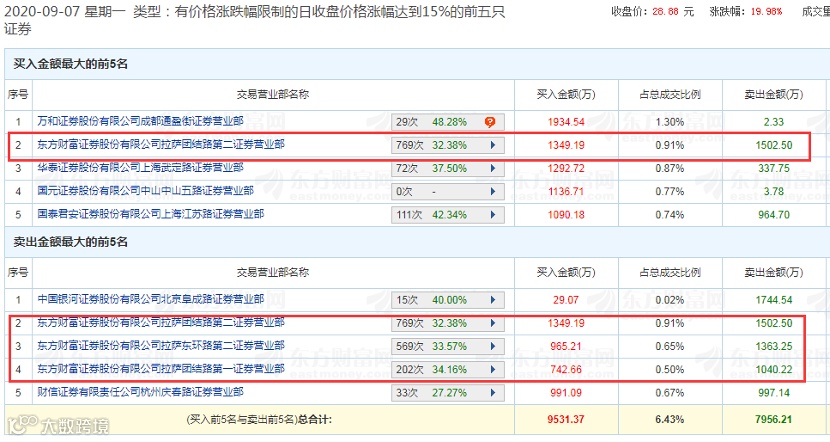Viewport: 830px width, 442px height.
Task: Click the 29次 48.28% stats box
Action: pyautogui.click(x=448, y=122)
